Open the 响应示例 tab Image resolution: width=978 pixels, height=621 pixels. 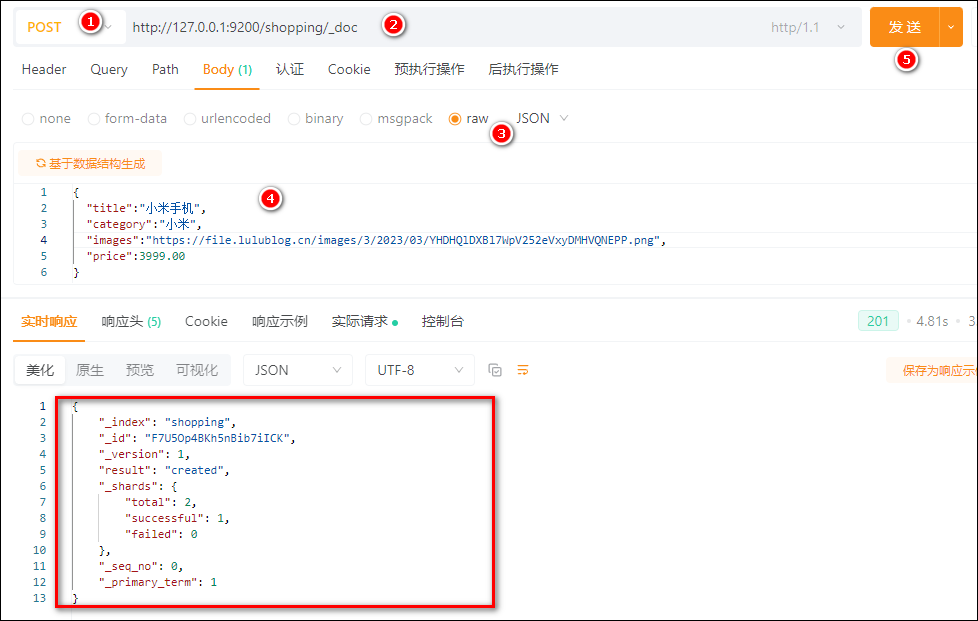280,322
